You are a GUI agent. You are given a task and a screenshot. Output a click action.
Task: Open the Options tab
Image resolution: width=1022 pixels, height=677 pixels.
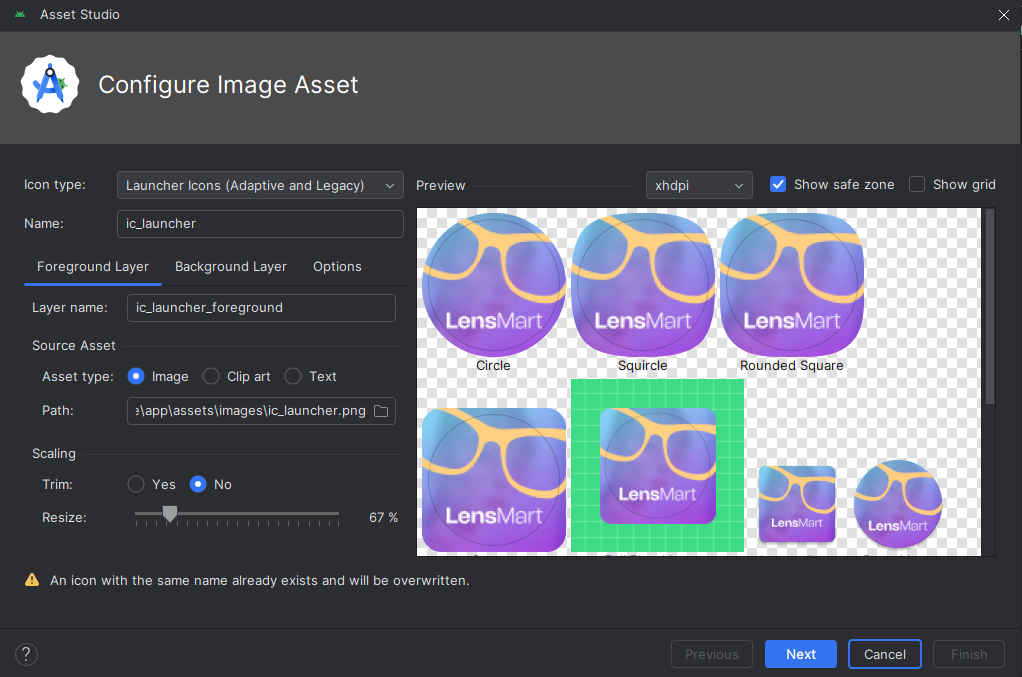337,267
